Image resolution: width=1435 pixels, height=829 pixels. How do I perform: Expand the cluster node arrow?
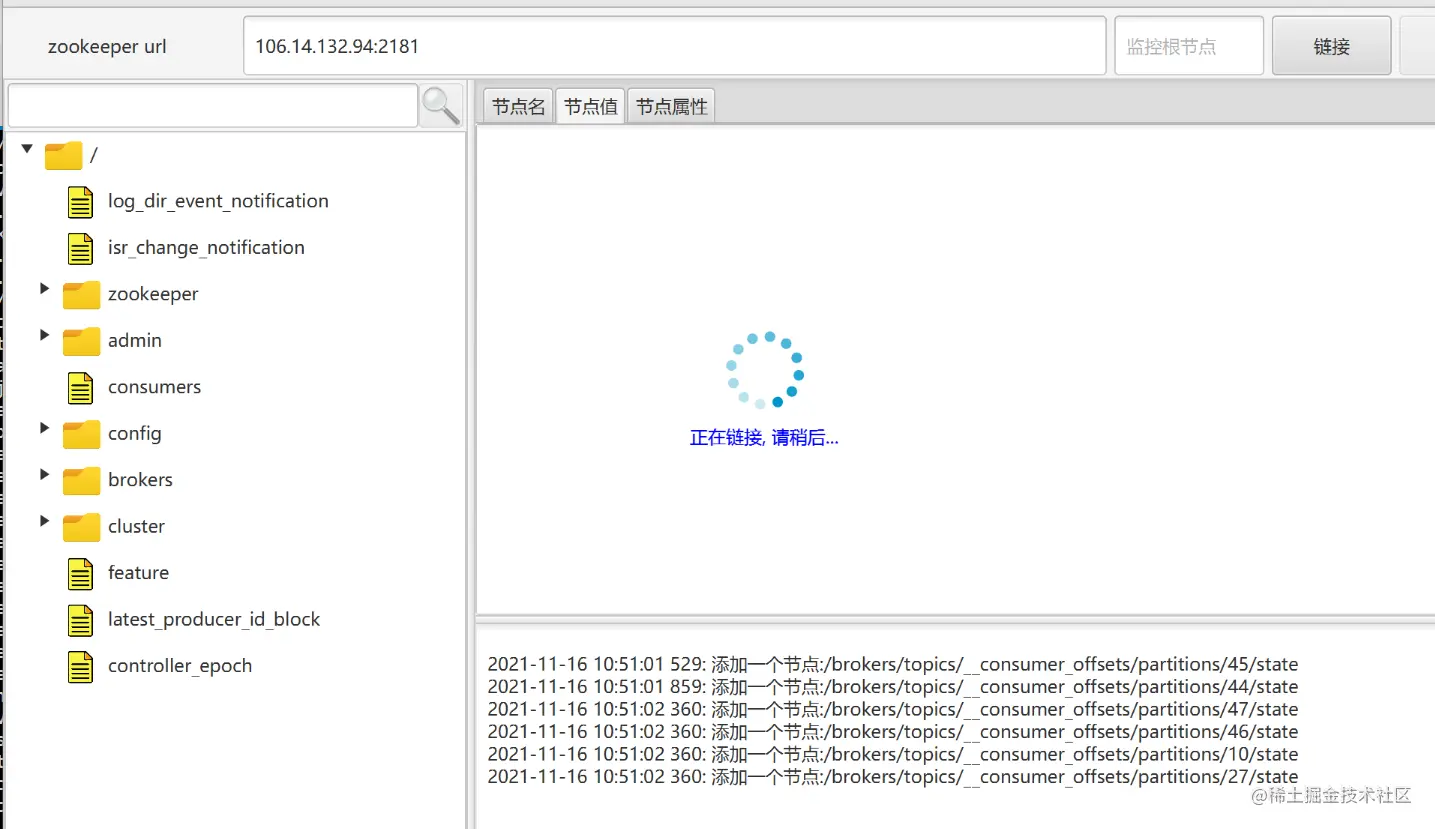point(44,520)
